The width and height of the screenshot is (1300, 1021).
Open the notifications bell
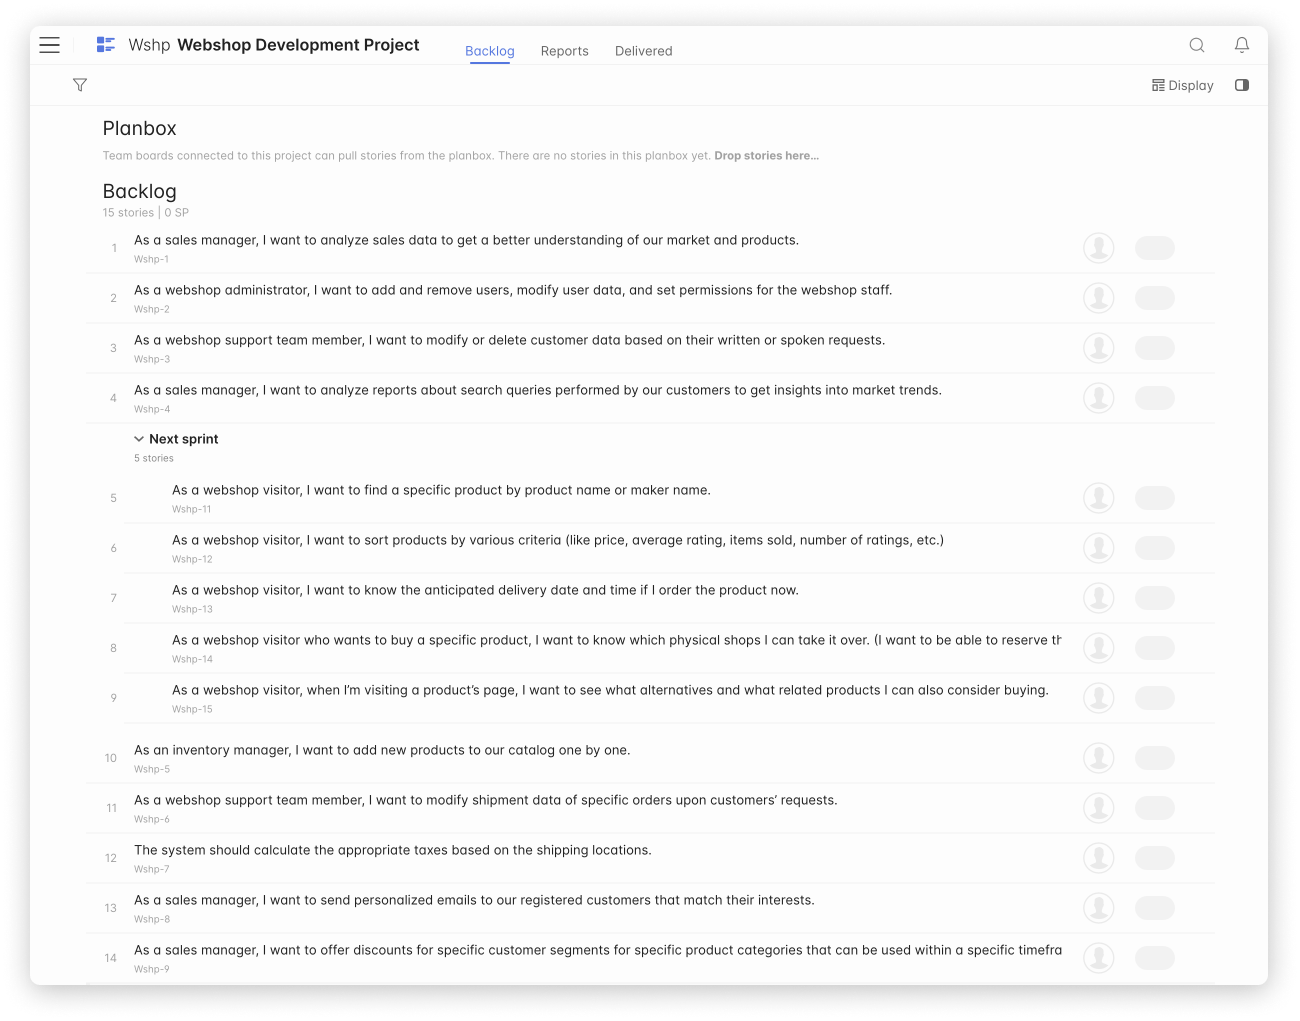(x=1241, y=45)
